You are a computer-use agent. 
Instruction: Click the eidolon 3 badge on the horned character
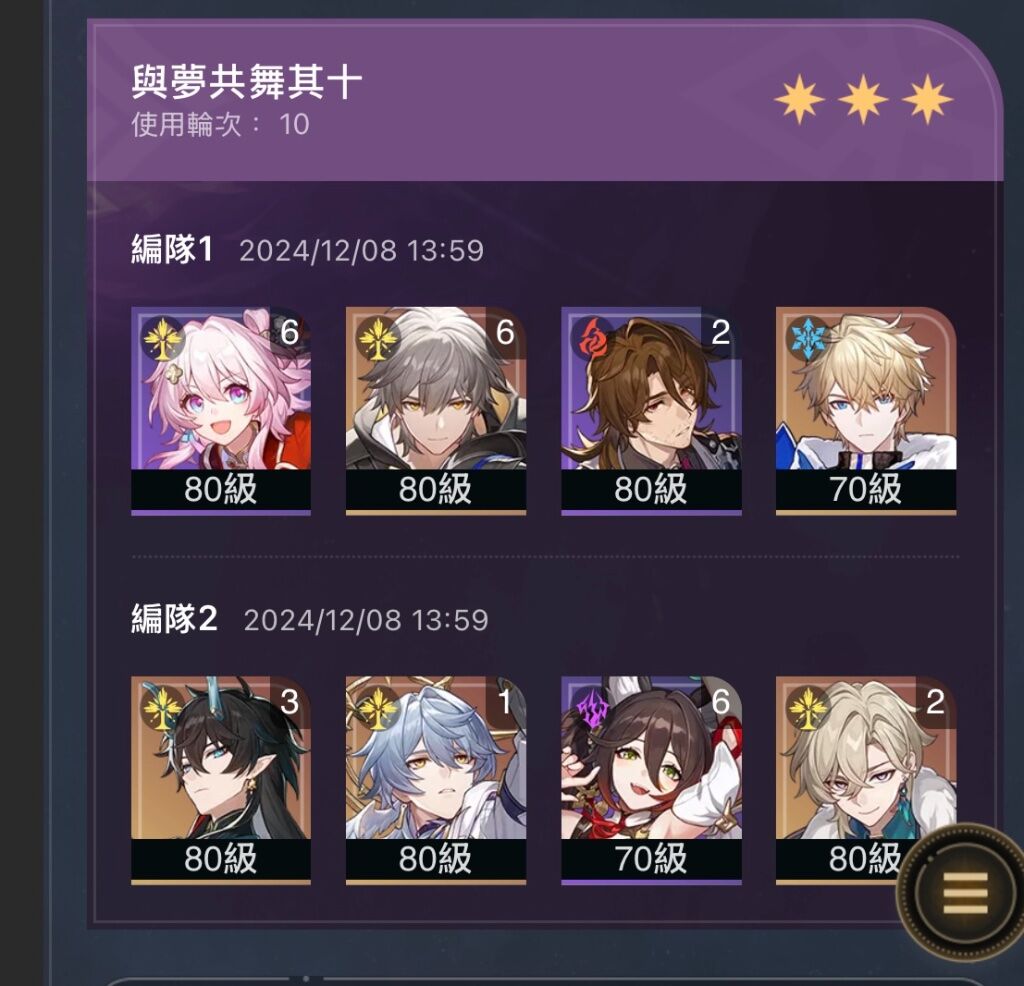pyautogui.click(x=290, y=702)
